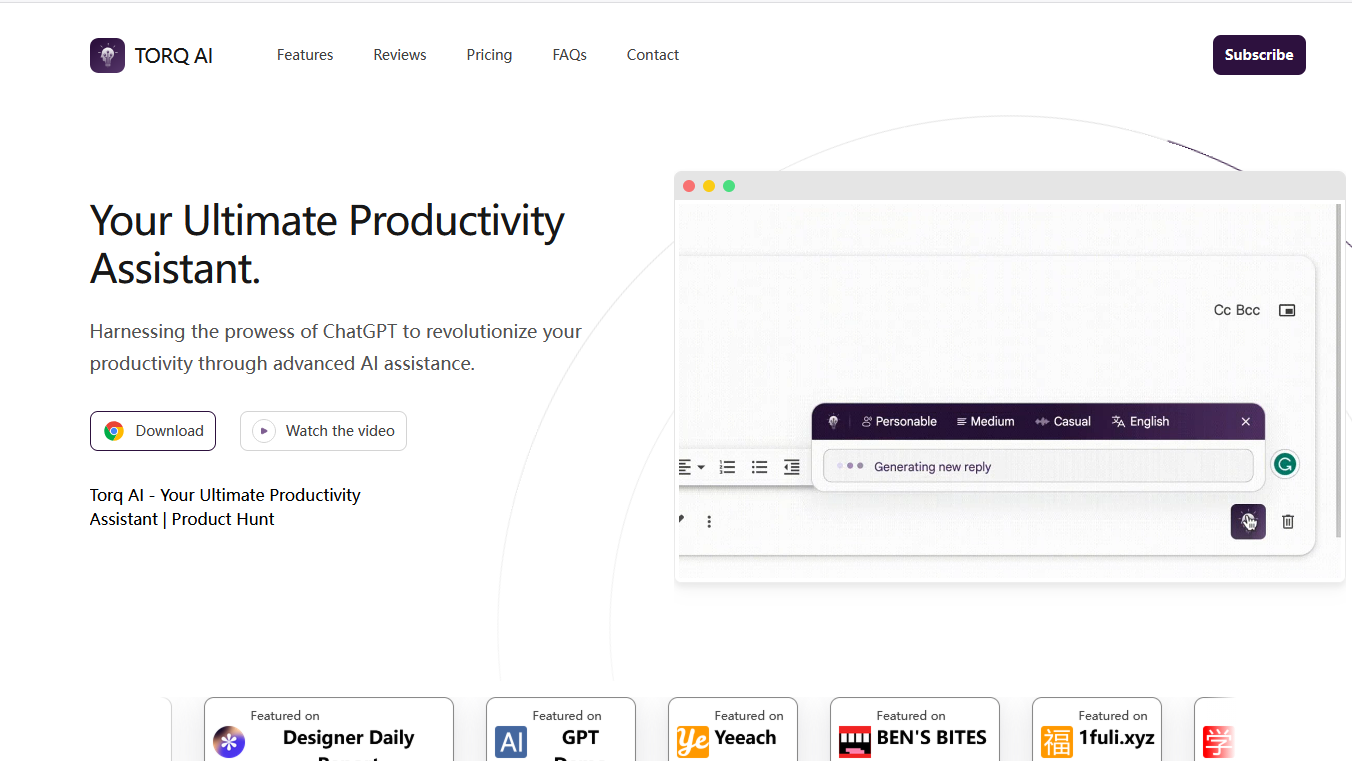Click the orange Ye Yeeach logo icon

coord(693,742)
